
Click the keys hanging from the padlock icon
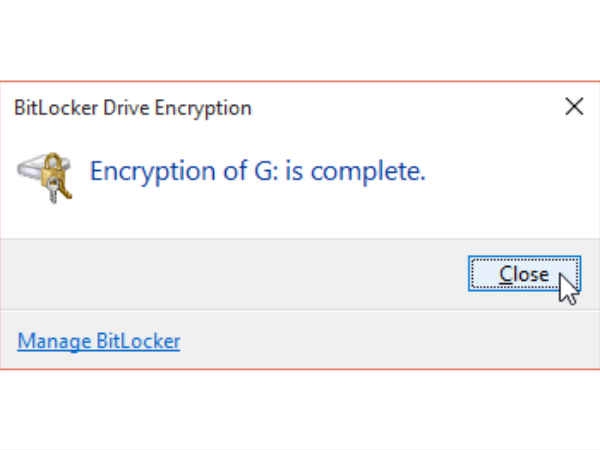point(59,190)
